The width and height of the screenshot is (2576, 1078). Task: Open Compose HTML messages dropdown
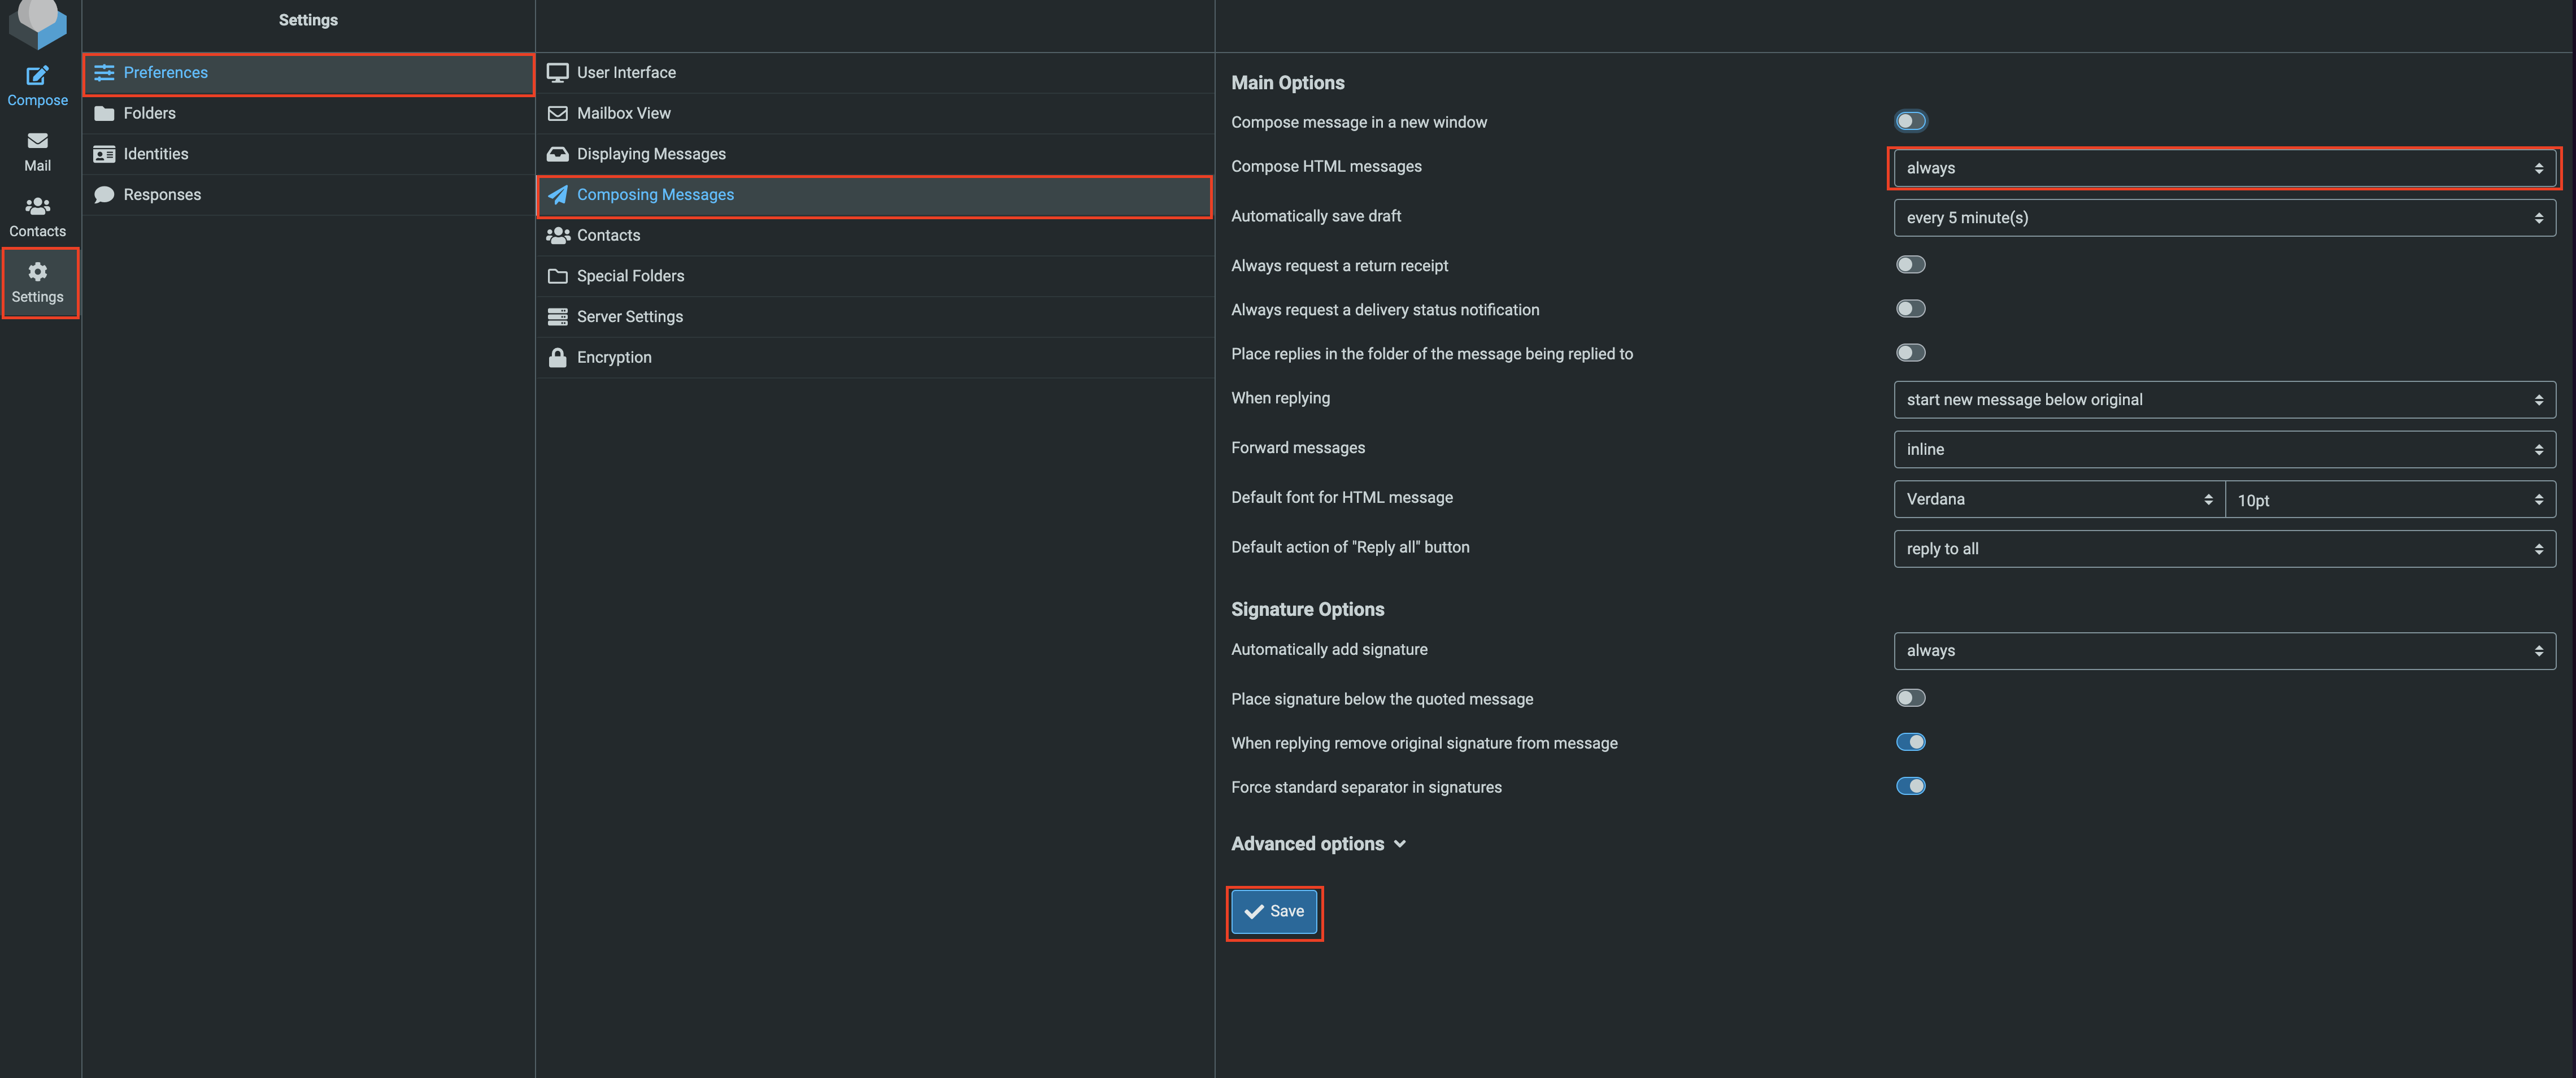click(2224, 168)
